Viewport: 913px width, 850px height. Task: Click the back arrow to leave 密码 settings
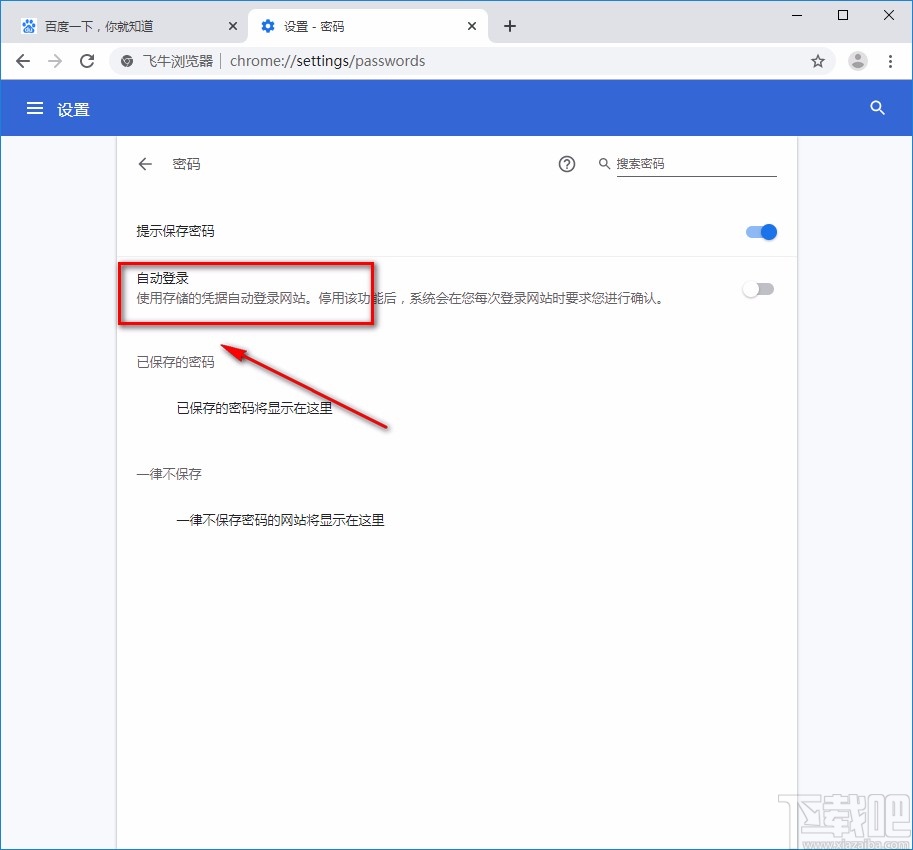coord(144,164)
